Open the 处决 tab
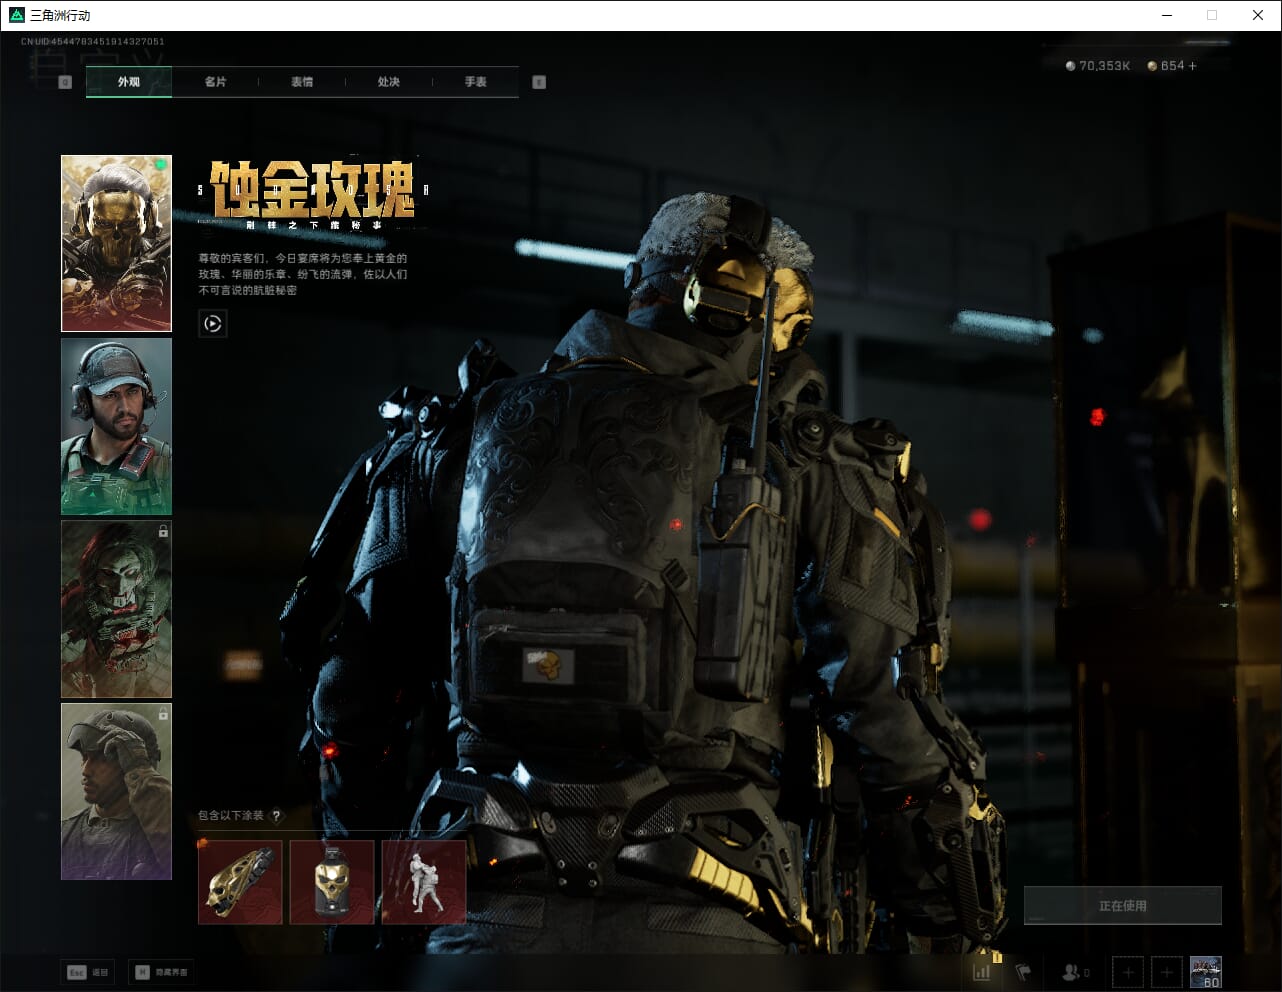Viewport: 1282px width, 992px height. pos(389,82)
